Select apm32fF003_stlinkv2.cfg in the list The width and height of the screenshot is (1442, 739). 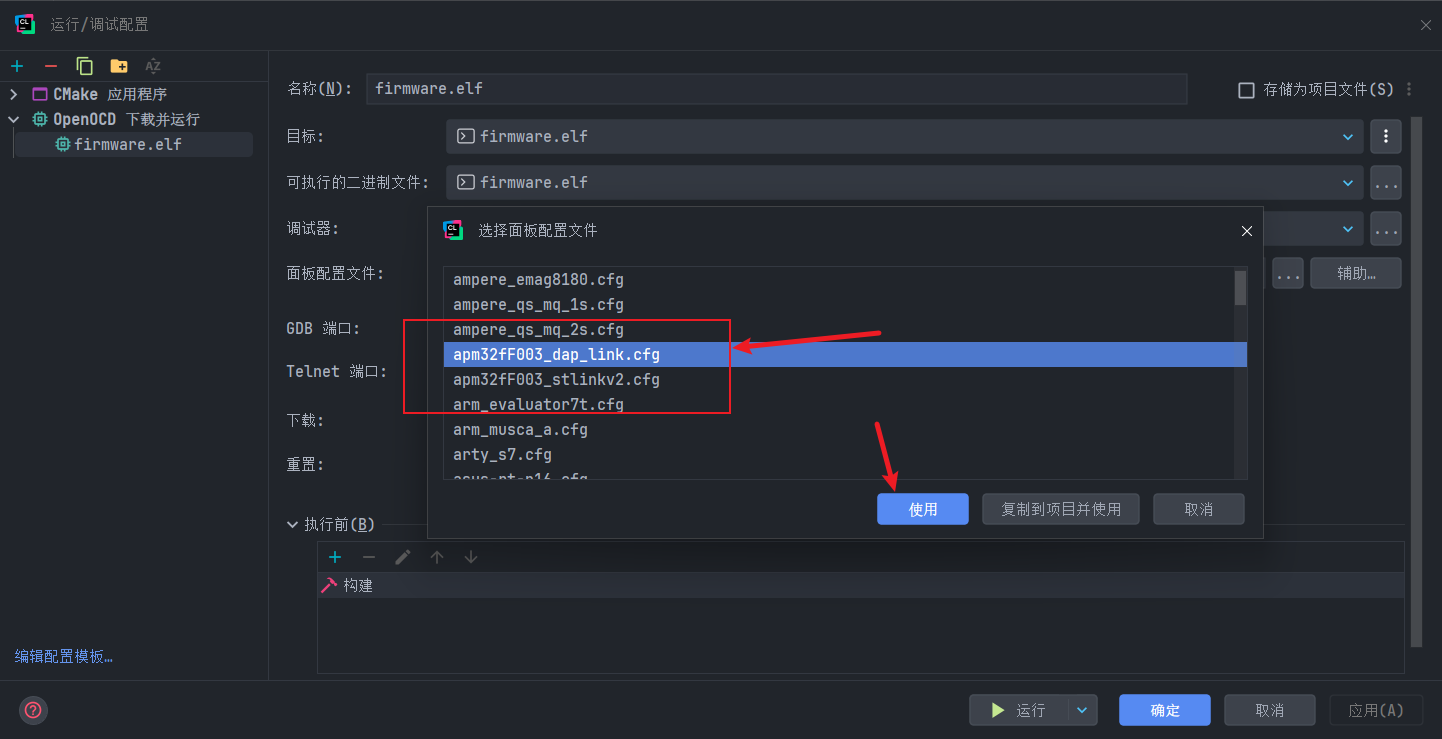coord(556,380)
